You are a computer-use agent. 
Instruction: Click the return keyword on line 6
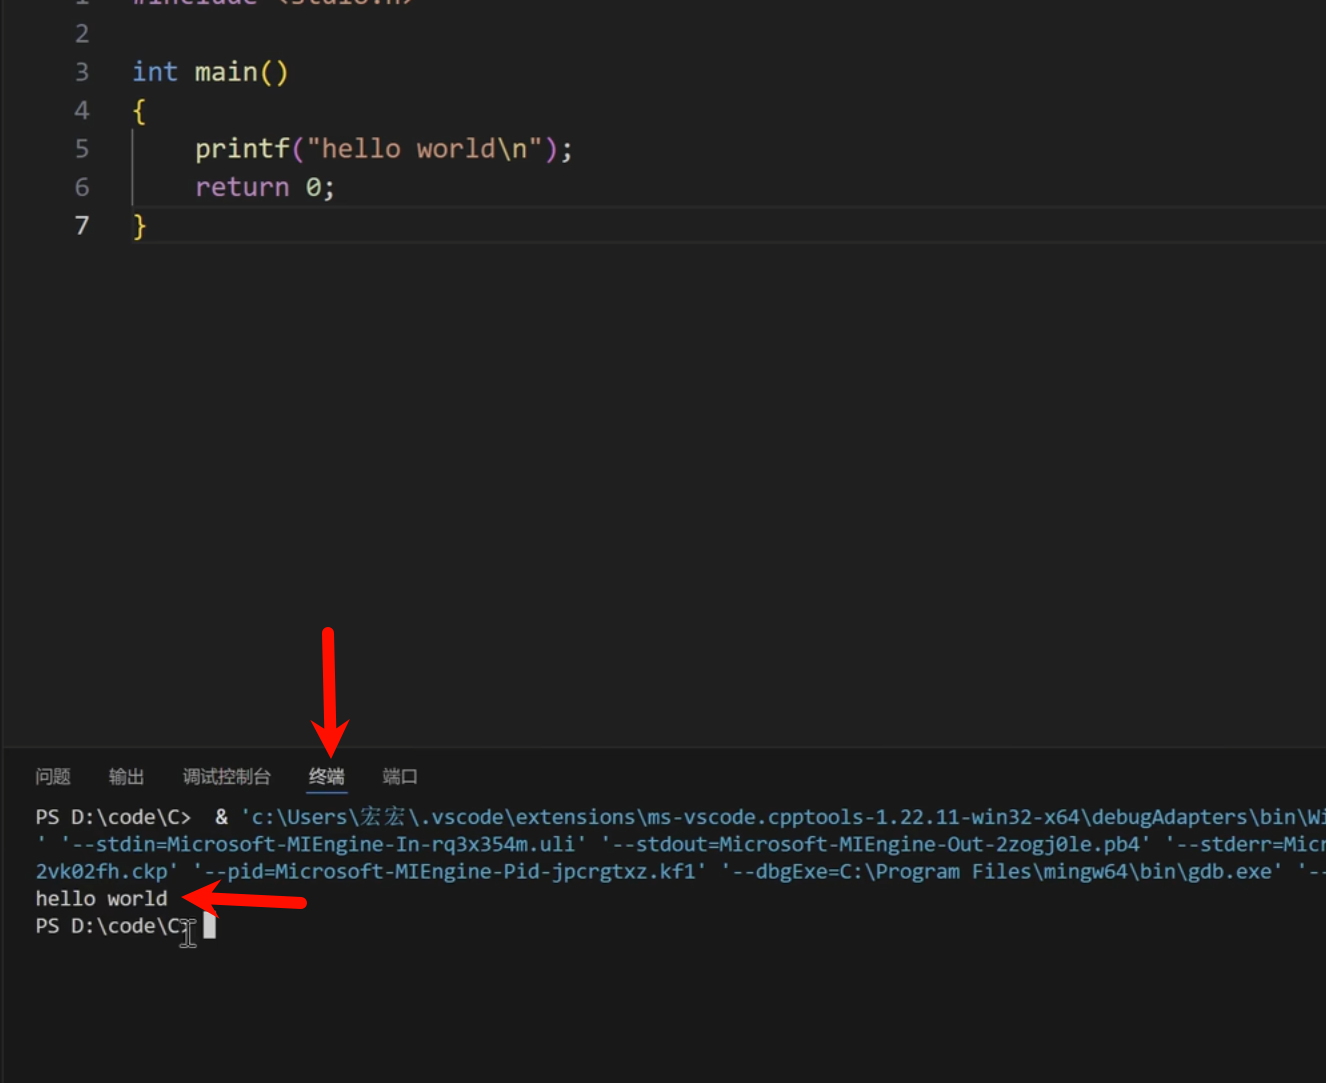tap(242, 187)
